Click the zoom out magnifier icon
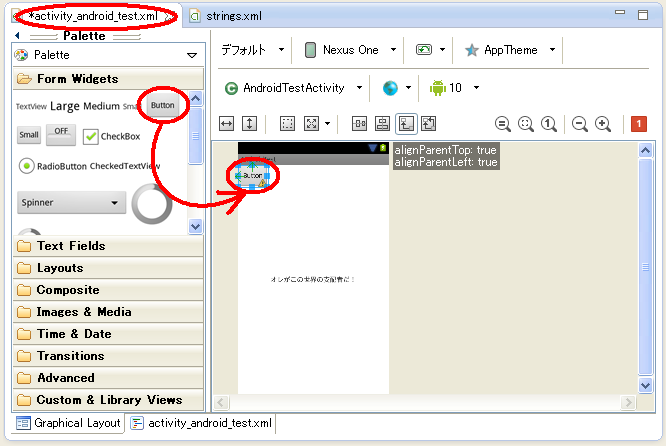The width and height of the screenshot is (666, 446). (x=579, y=124)
